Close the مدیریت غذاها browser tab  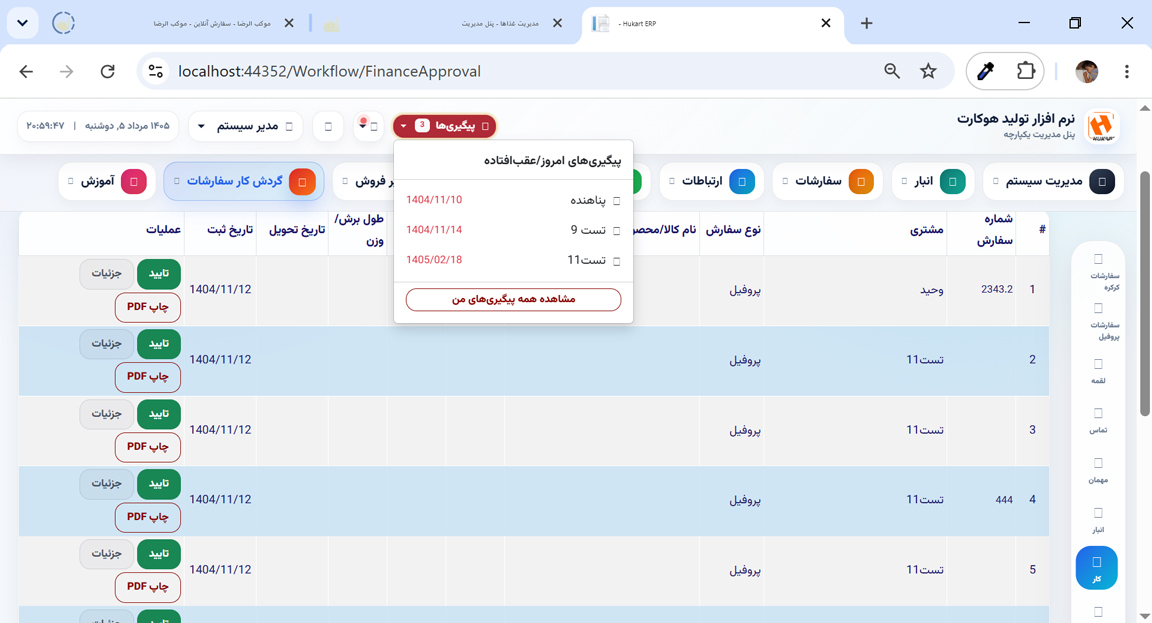tap(557, 24)
